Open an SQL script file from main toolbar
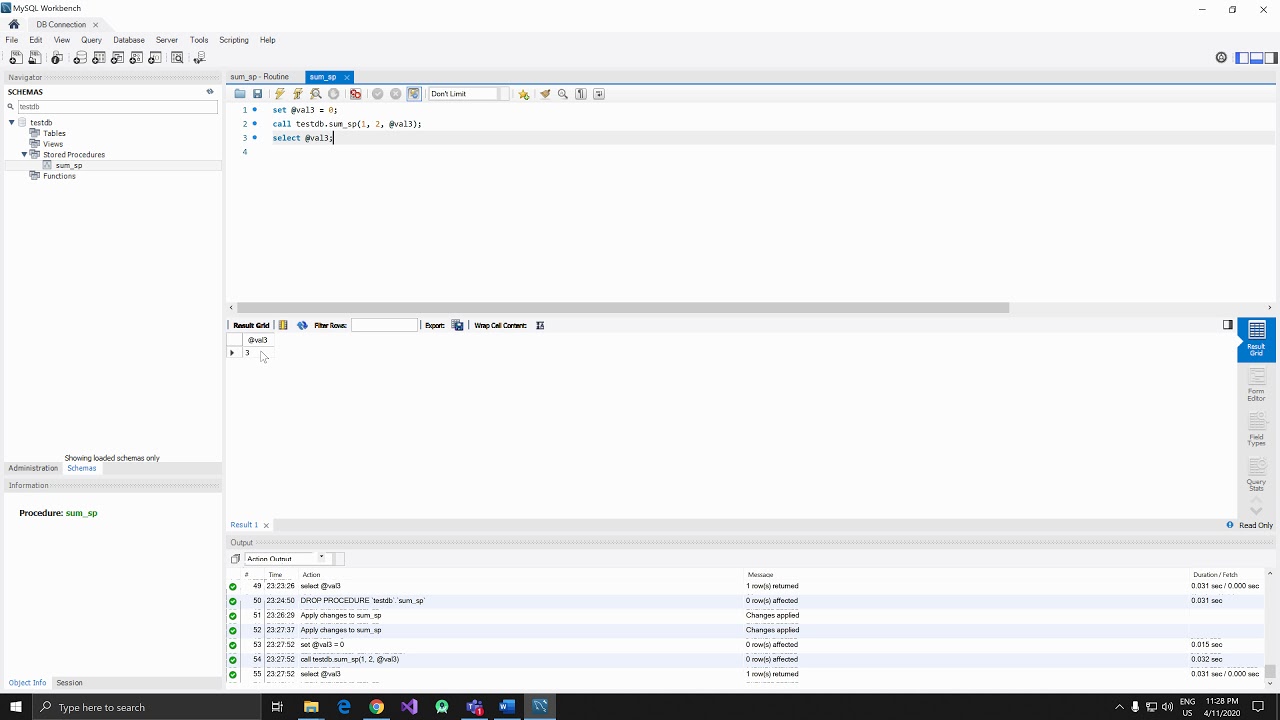The height and width of the screenshot is (720, 1280). tap(34, 58)
